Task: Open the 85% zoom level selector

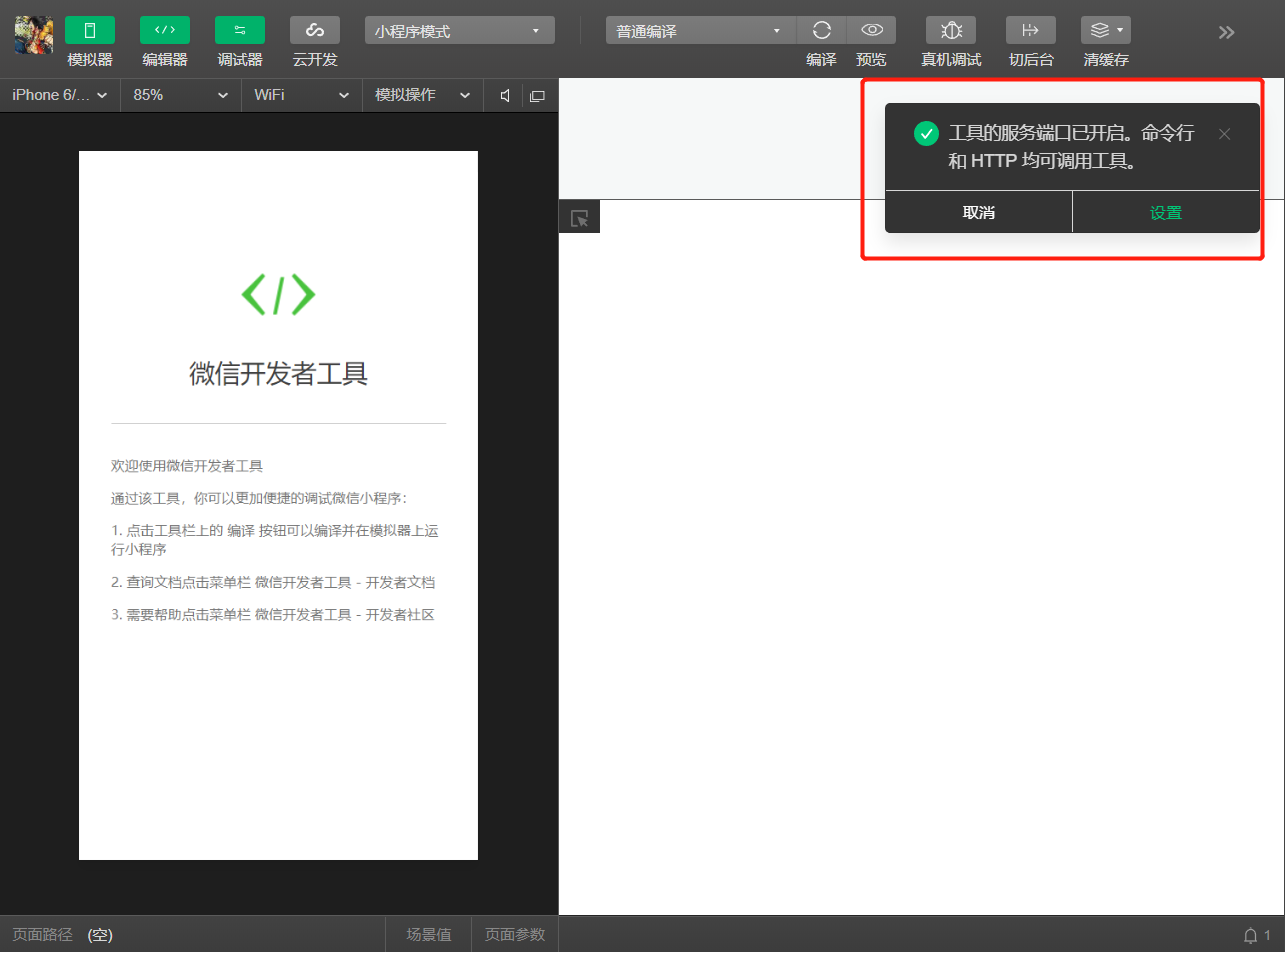Action: [180, 95]
